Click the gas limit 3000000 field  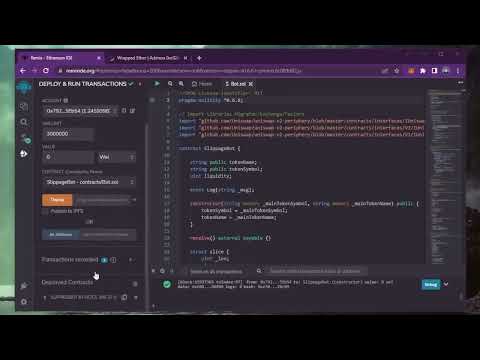click(68, 134)
